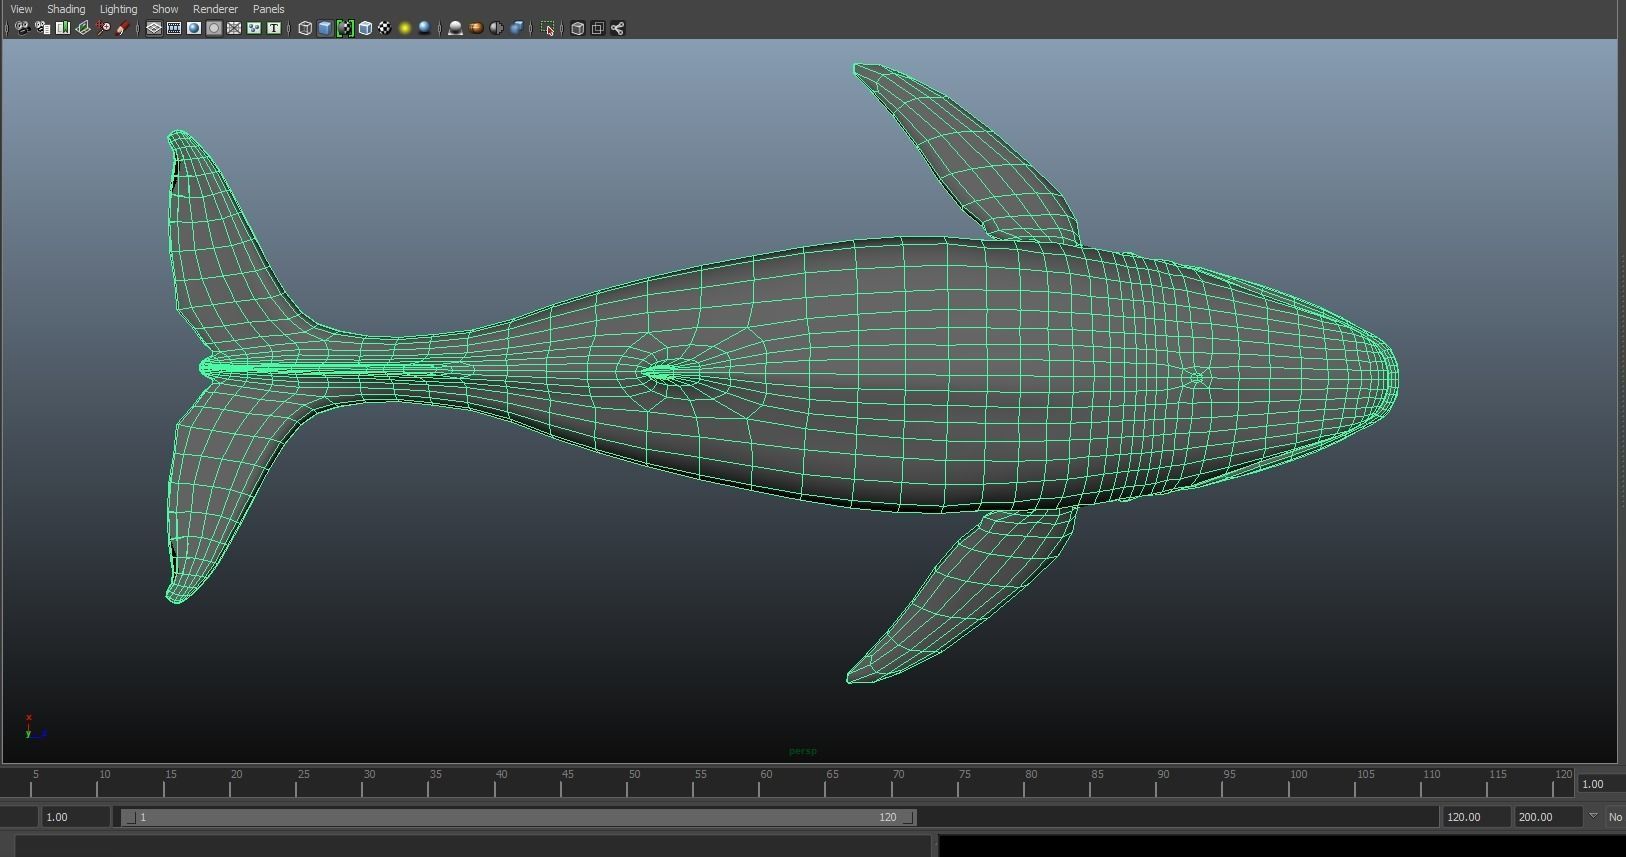Click the playback start field 1.00

75,817
